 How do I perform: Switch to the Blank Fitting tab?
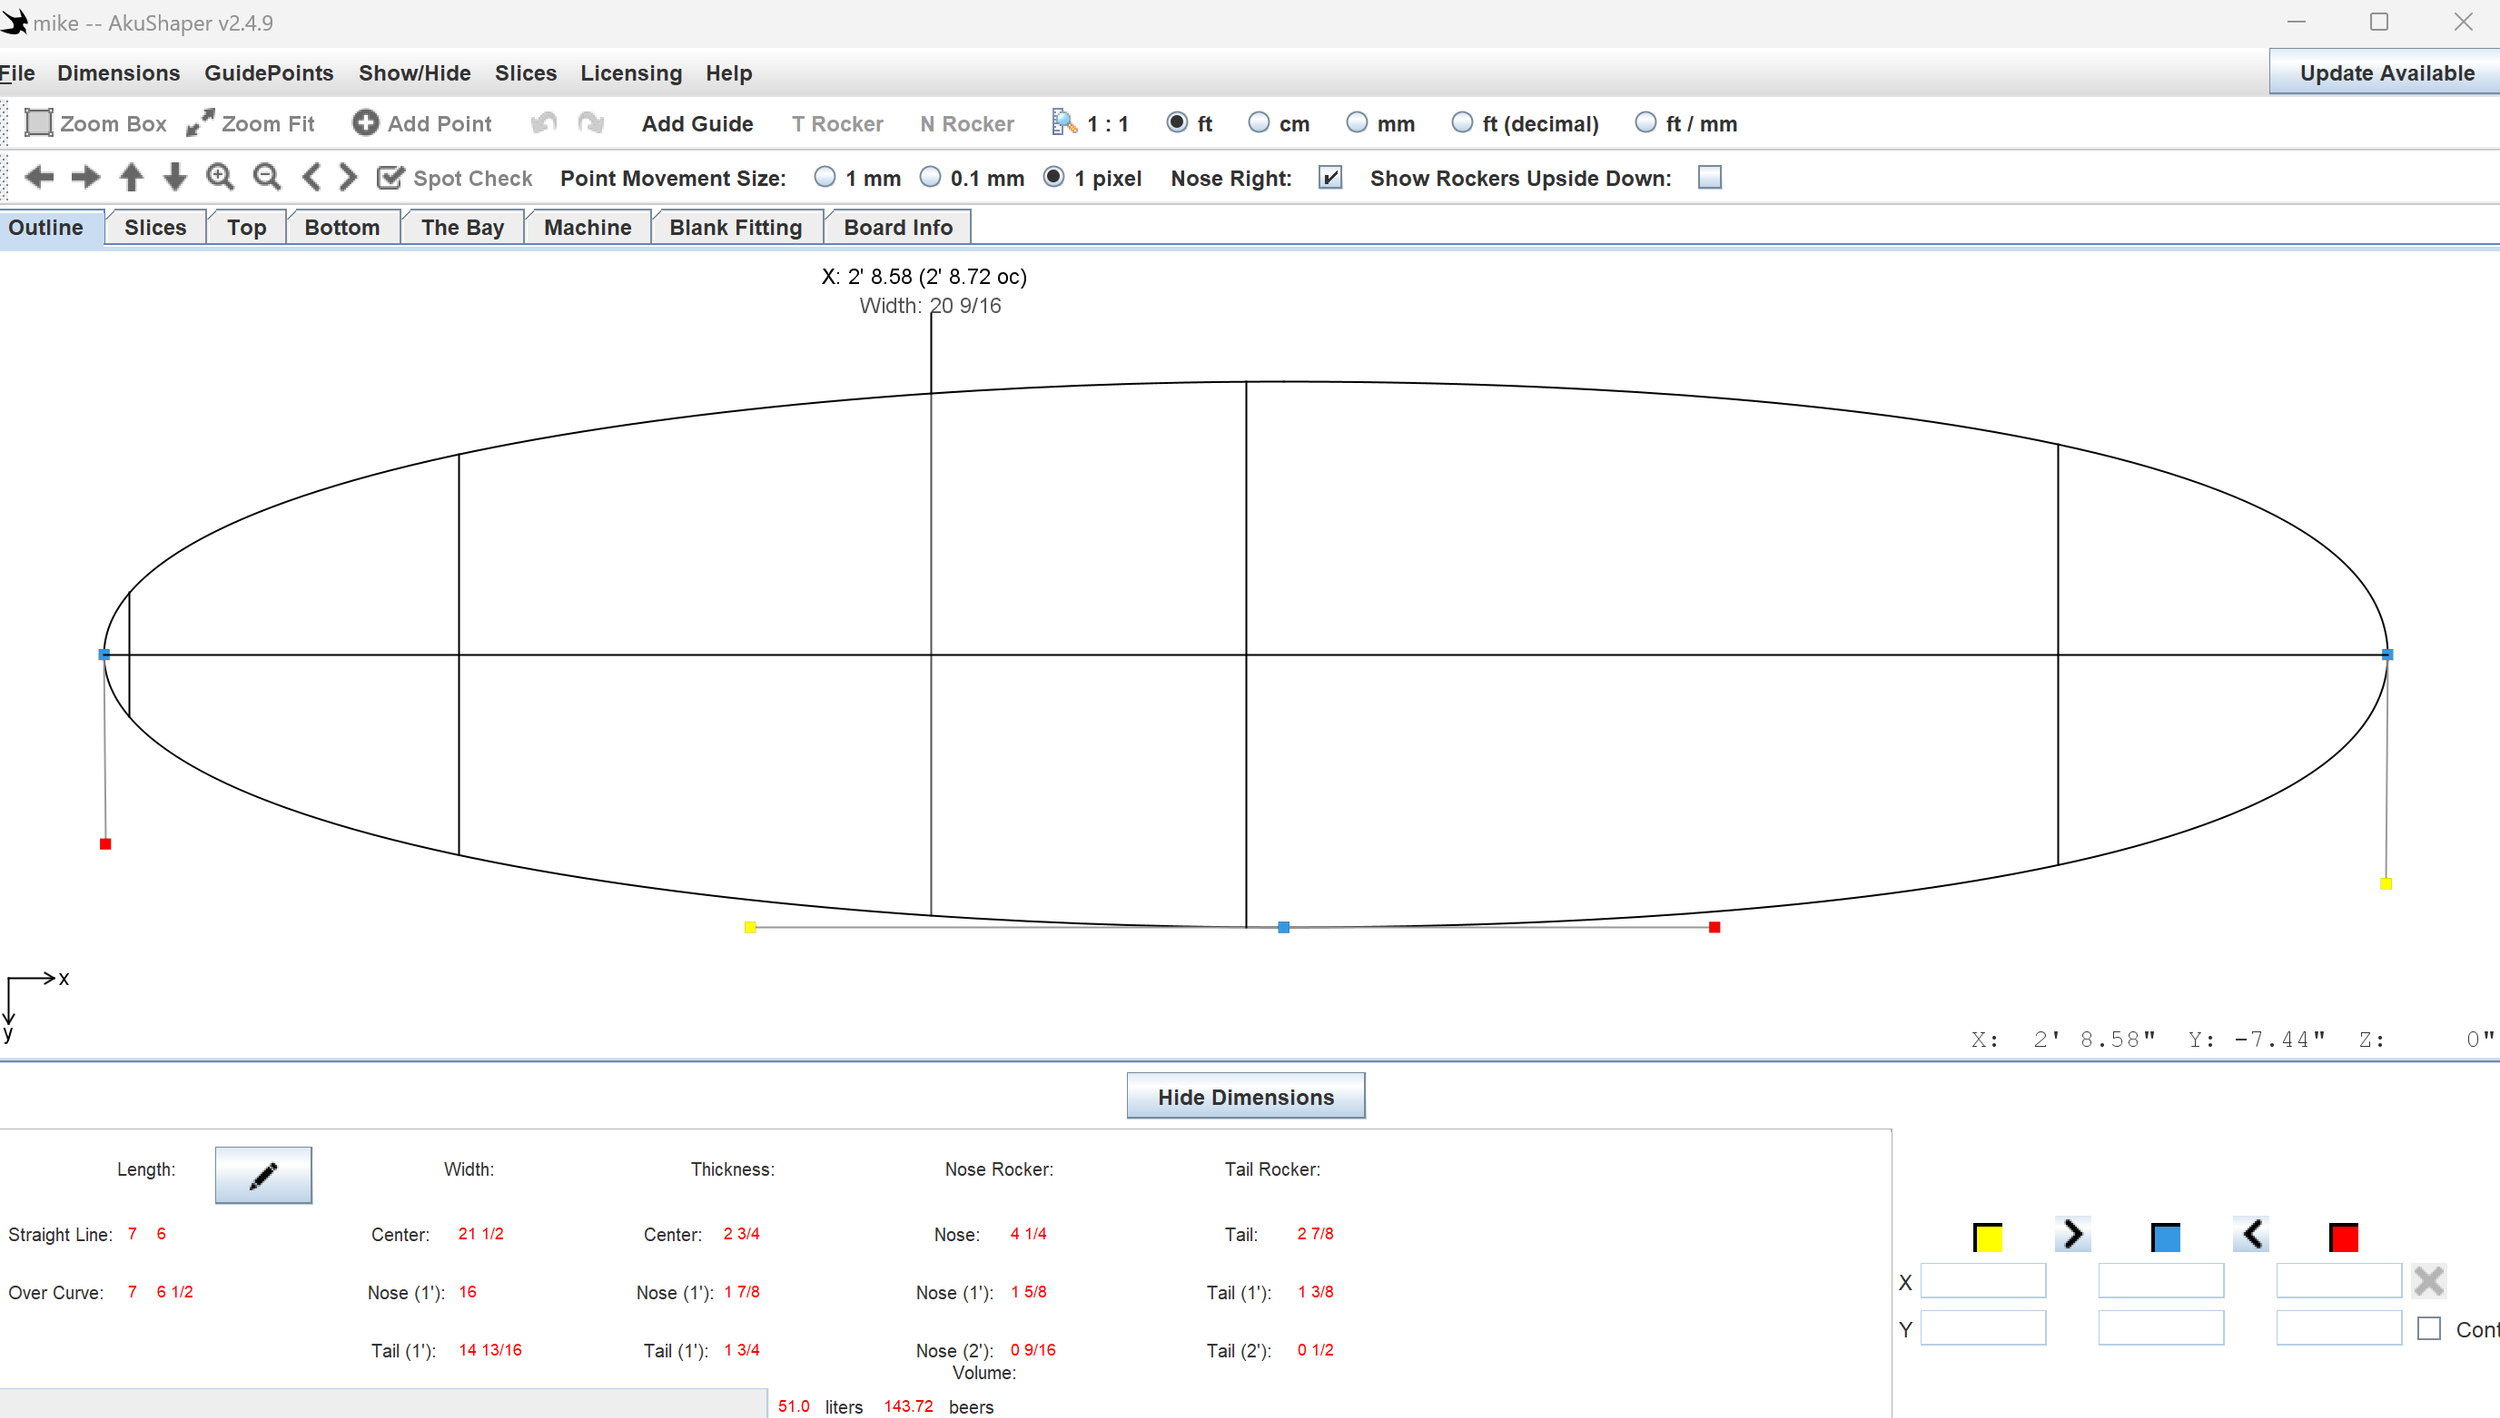click(x=736, y=226)
